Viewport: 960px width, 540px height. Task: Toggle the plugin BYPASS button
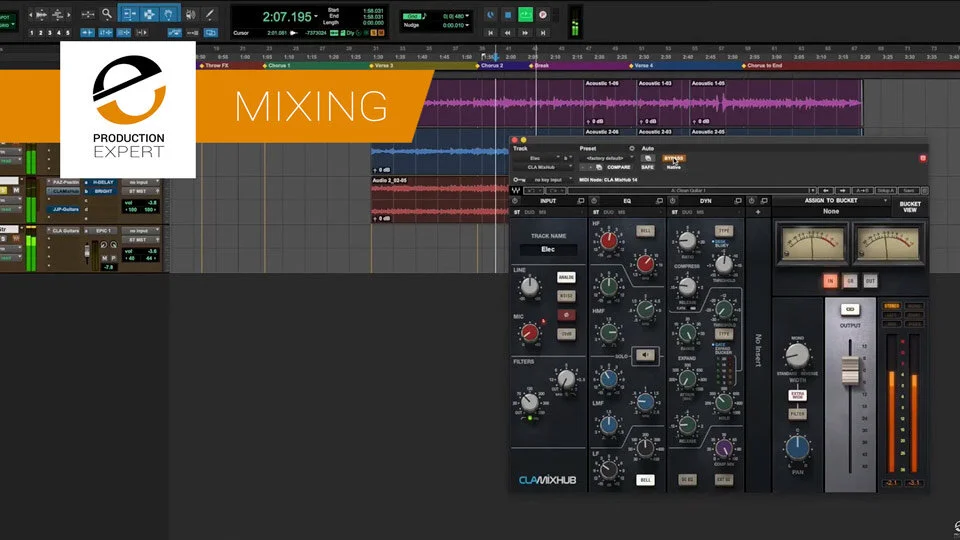[673, 158]
